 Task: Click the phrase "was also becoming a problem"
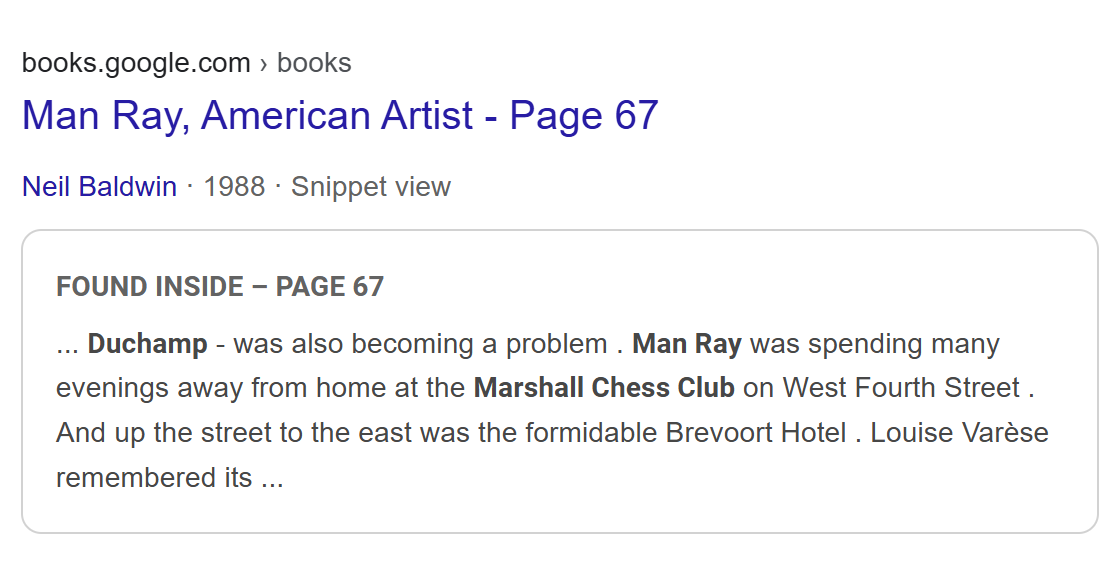click(420, 344)
